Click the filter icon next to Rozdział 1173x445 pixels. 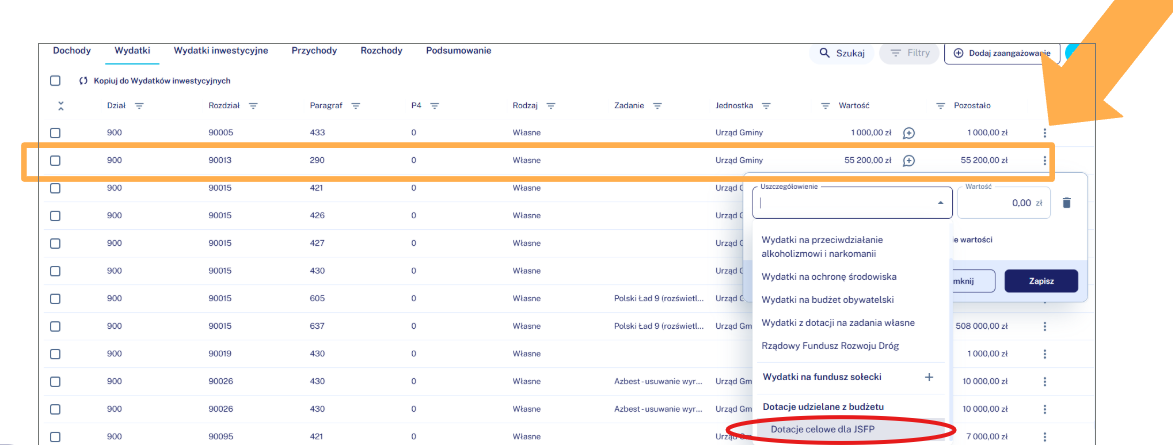pyautogui.click(x=254, y=106)
